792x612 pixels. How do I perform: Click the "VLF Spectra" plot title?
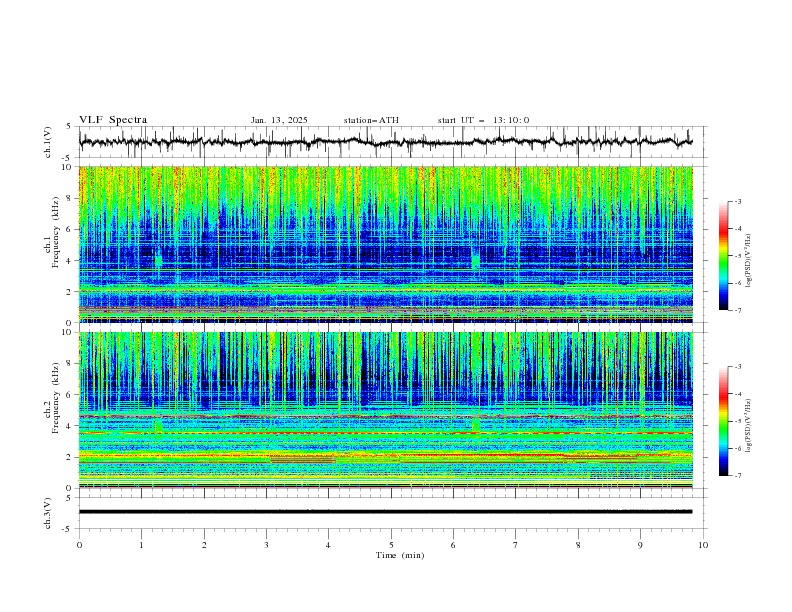[113, 120]
